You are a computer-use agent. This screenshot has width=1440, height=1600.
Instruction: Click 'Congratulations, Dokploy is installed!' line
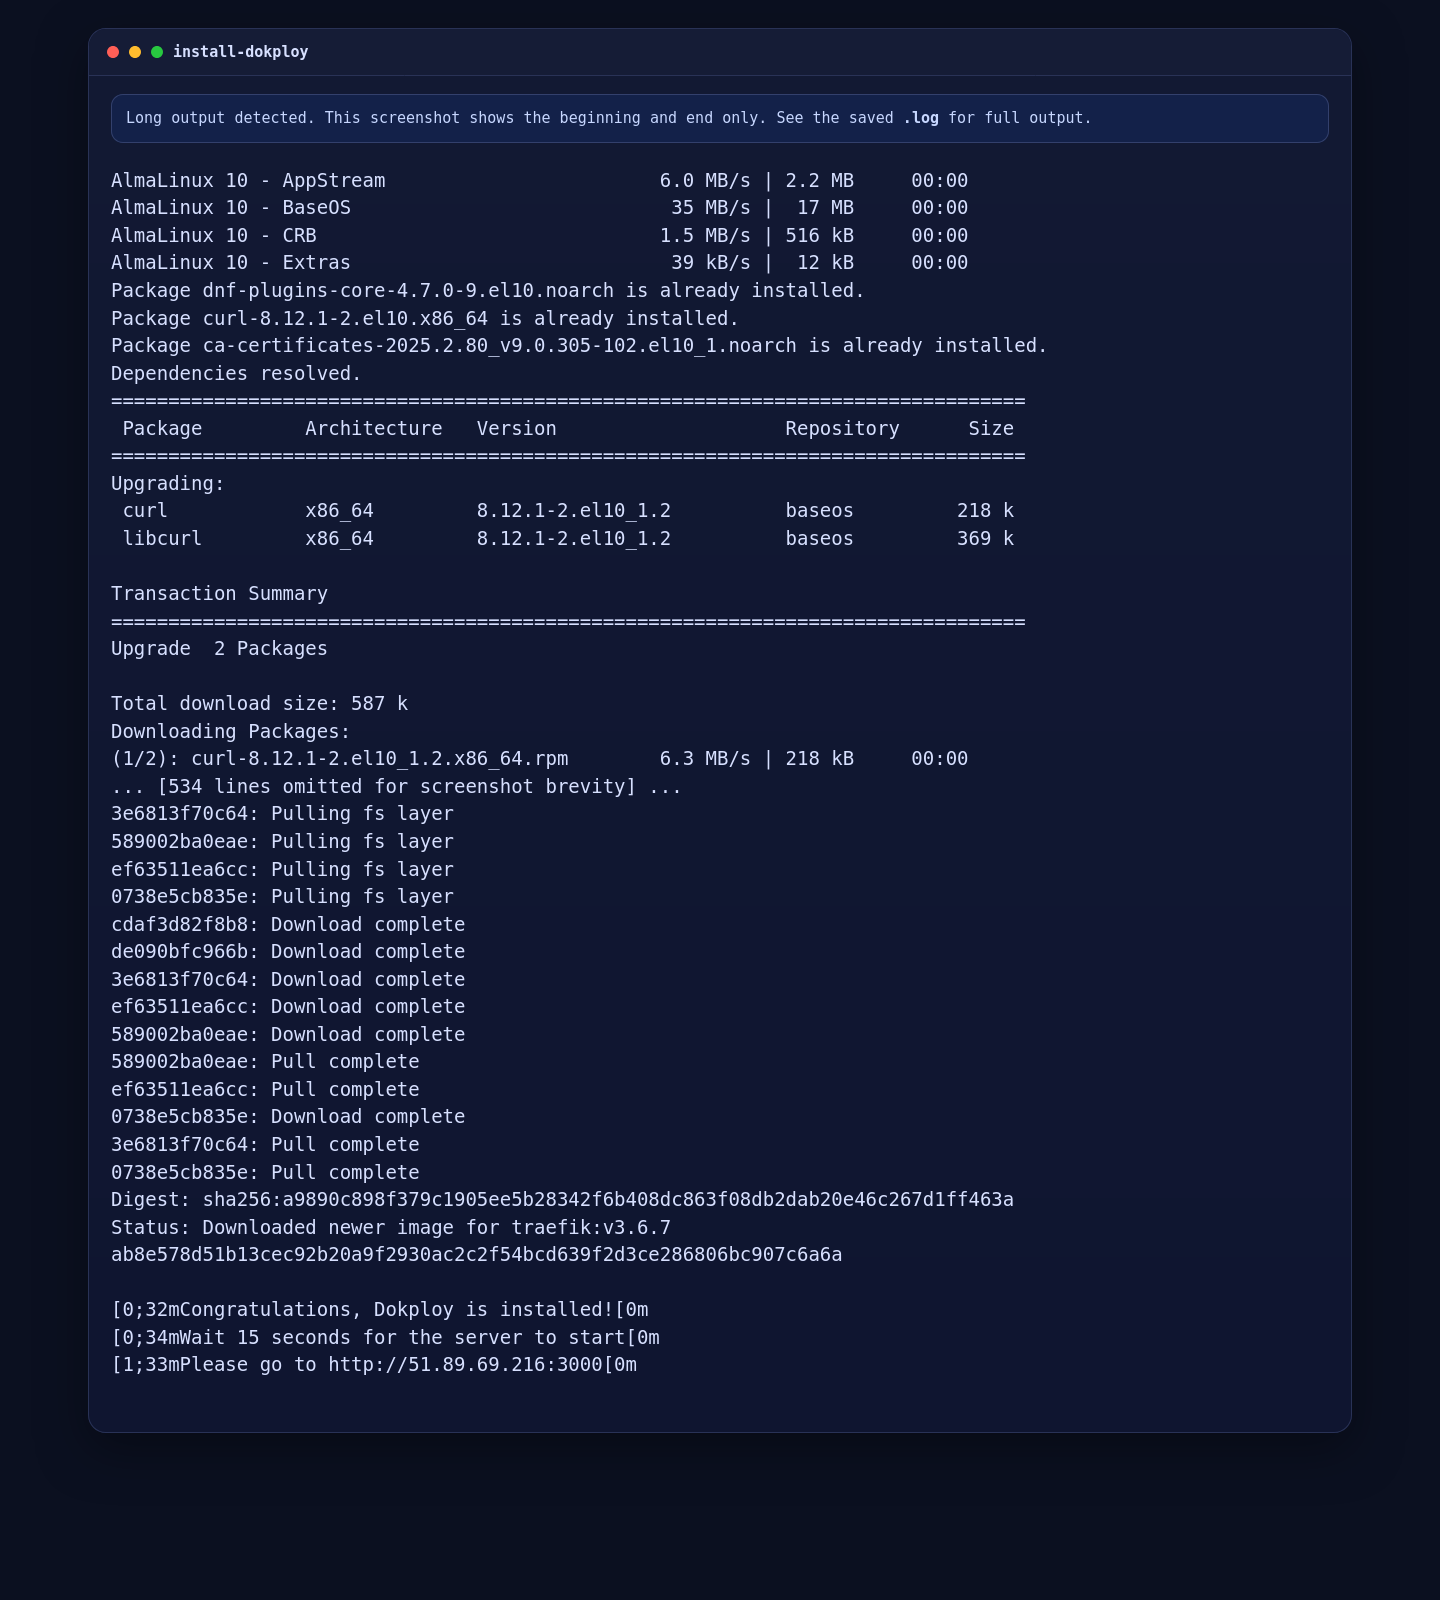[380, 1310]
